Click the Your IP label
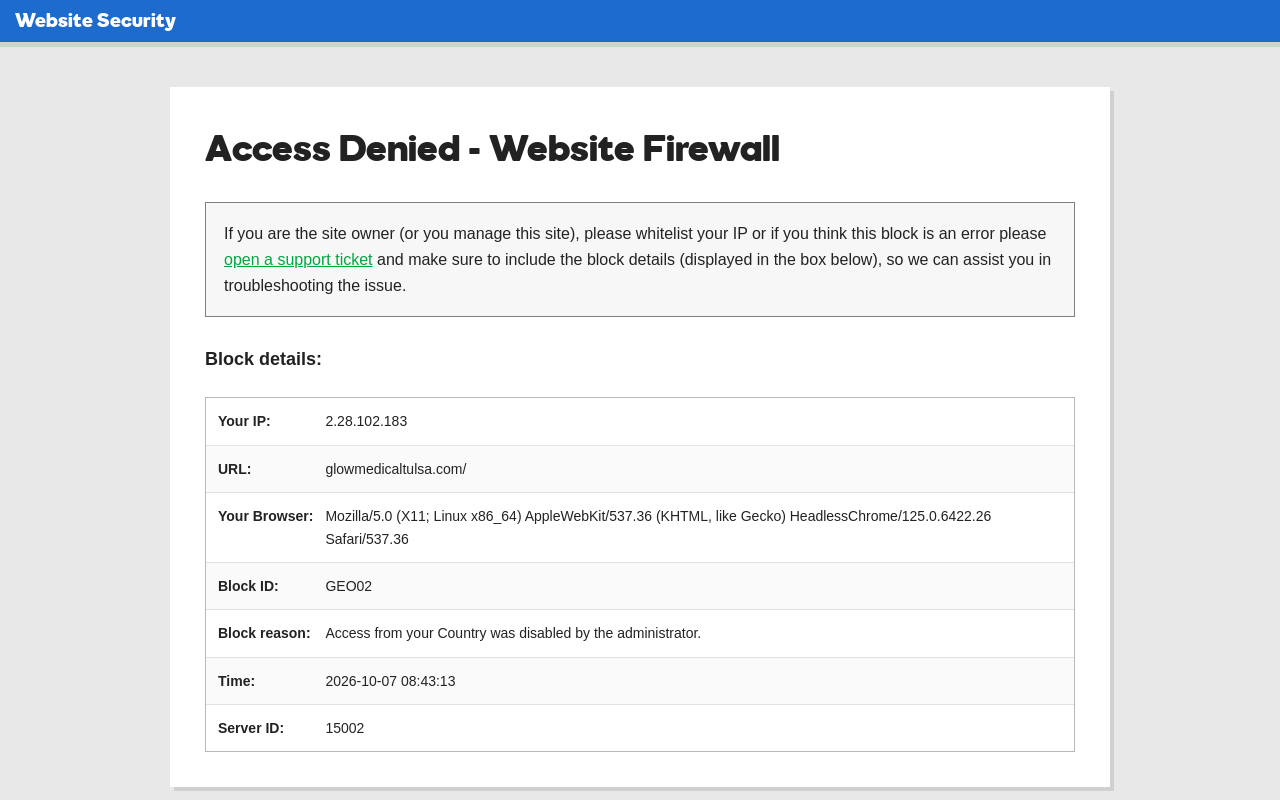This screenshot has width=1280, height=800. pos(244,421)
